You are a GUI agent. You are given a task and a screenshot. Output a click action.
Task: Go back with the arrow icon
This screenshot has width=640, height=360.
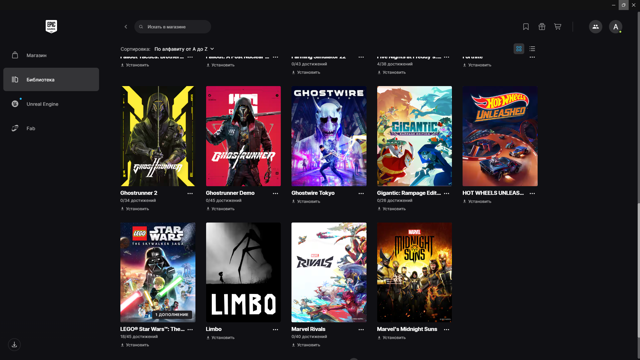(126, 27)
